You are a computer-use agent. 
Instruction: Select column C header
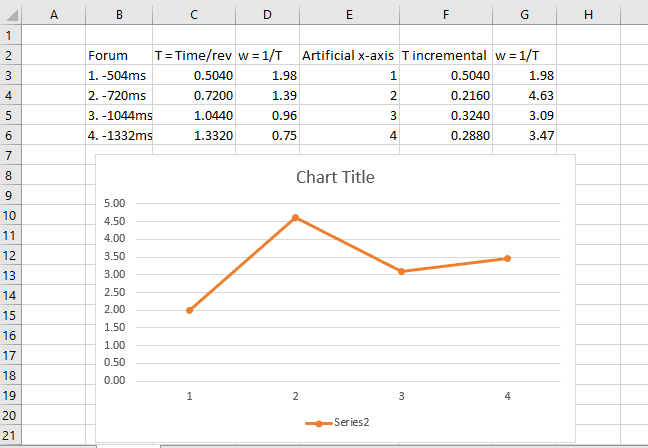click(193, 12)
